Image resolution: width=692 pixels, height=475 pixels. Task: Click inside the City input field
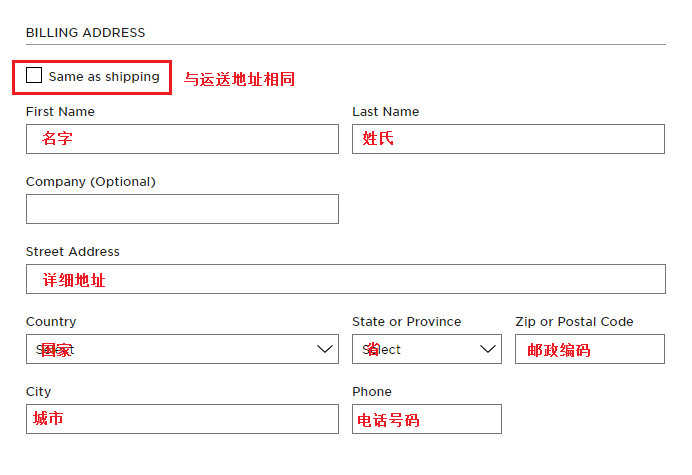pyautogui.click(x=182, y=419)
